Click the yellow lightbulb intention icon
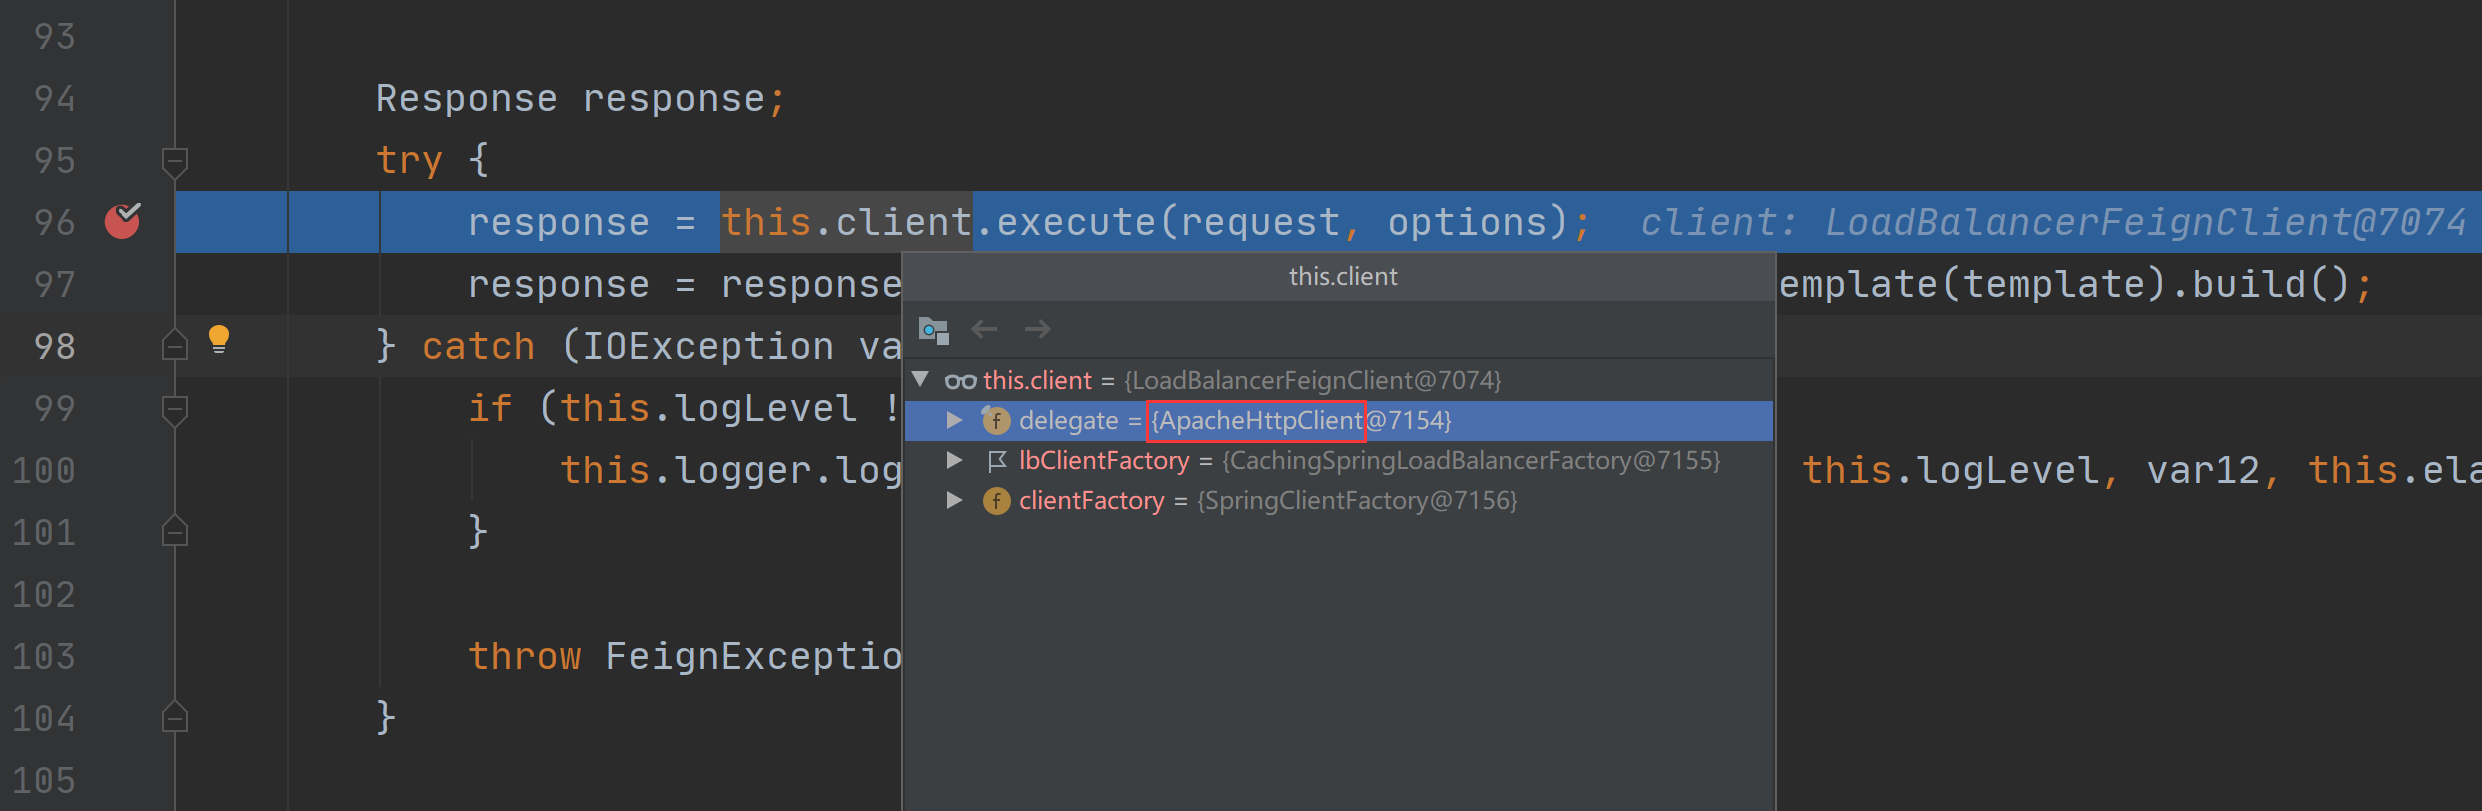The width and height of the screenshot is (2482, 811). 218,340
